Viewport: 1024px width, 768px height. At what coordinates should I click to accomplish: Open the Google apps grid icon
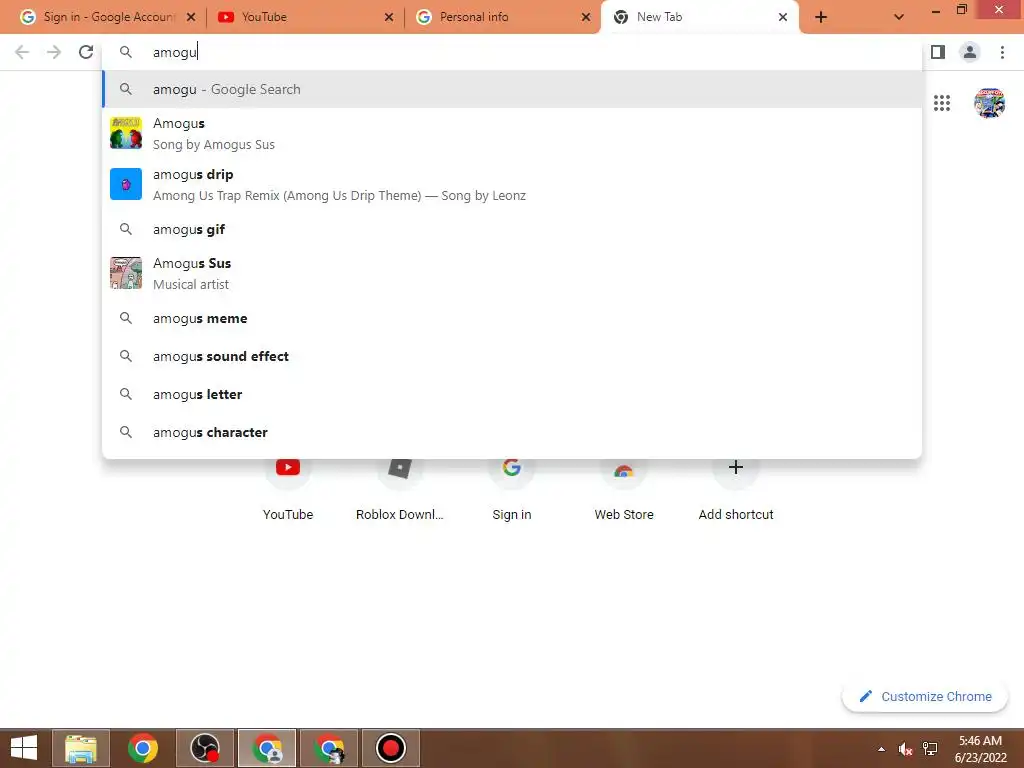pyautogui.click(x=942, y=103)
